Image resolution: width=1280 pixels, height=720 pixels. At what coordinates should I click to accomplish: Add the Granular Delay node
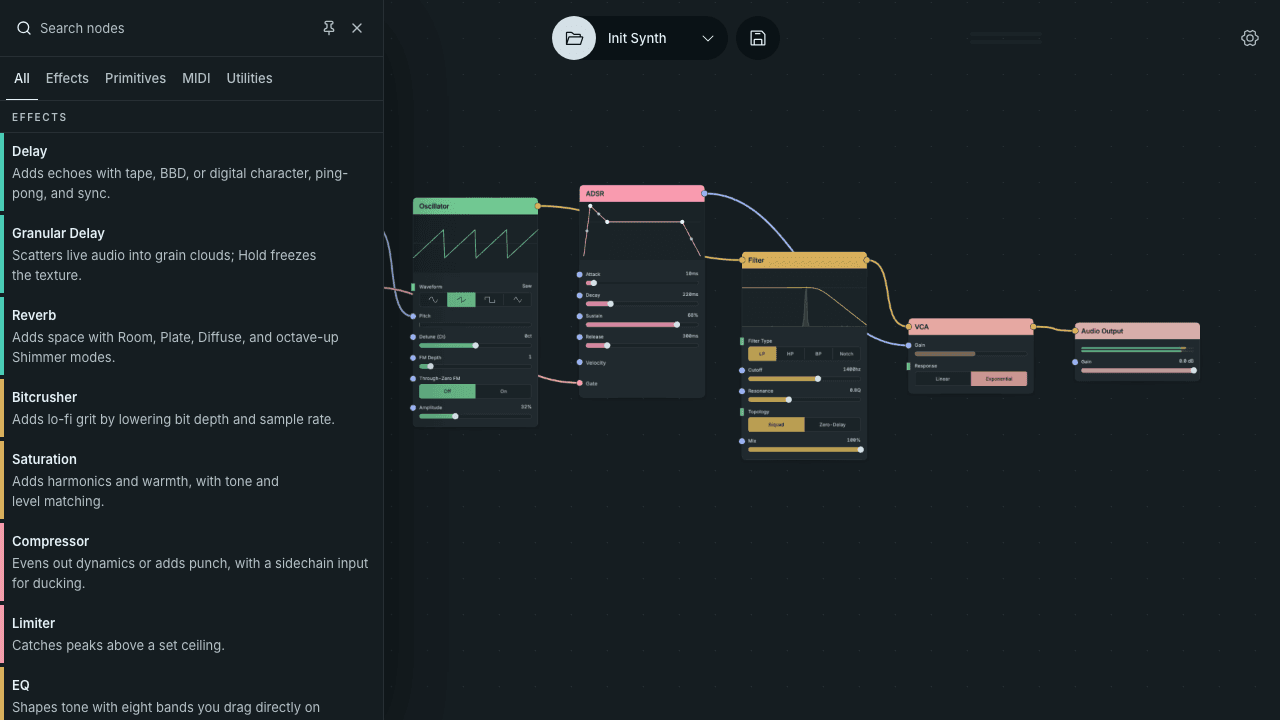(x=192, y=254)
